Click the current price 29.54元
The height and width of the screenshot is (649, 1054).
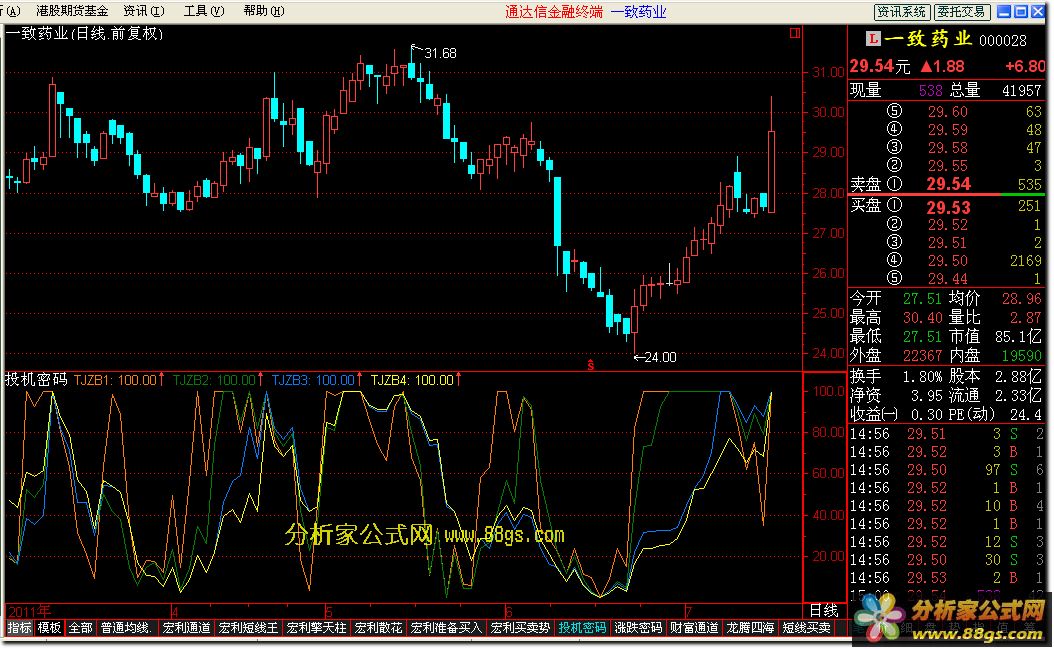[x=880, y=66]
